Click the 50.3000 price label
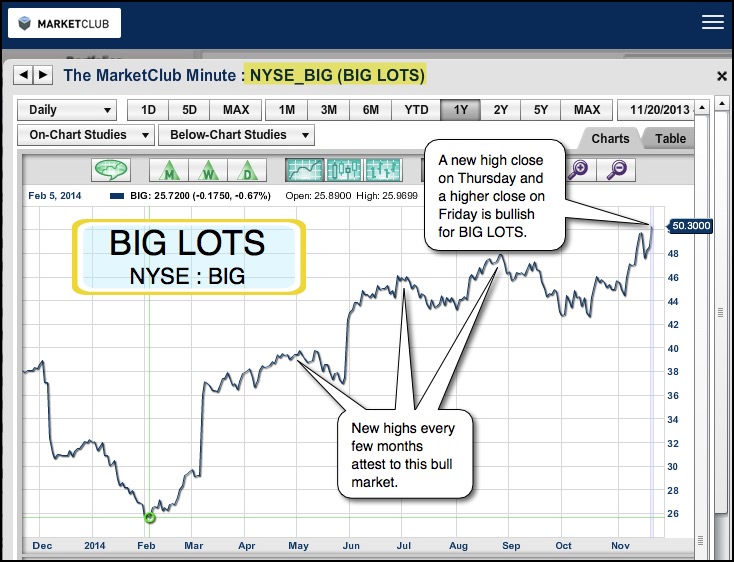The width and height of the screenshot is (734, 562). tap(690, 226)
